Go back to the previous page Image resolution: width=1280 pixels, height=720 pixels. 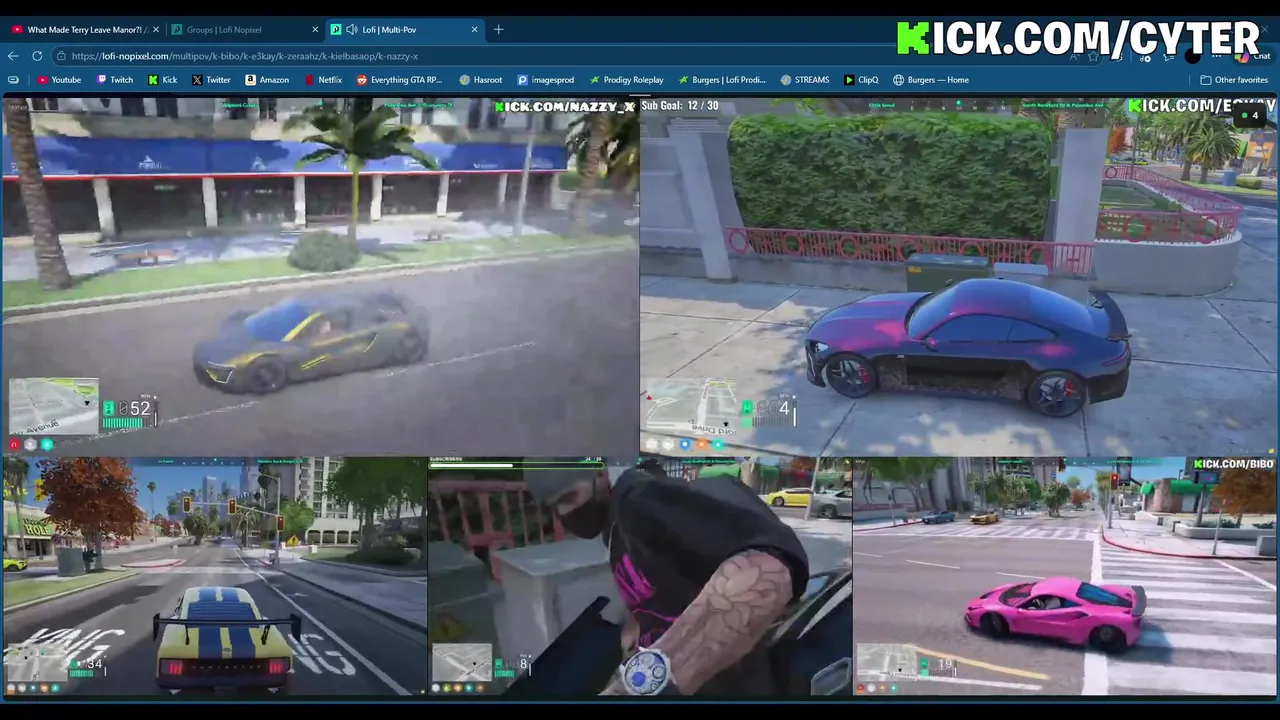point(13,56)
